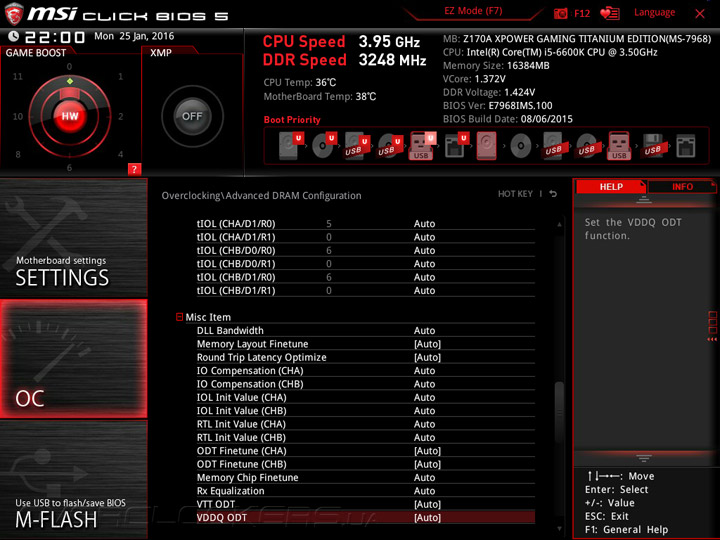Click the settings list scrollbar thumb

(559, 411)
